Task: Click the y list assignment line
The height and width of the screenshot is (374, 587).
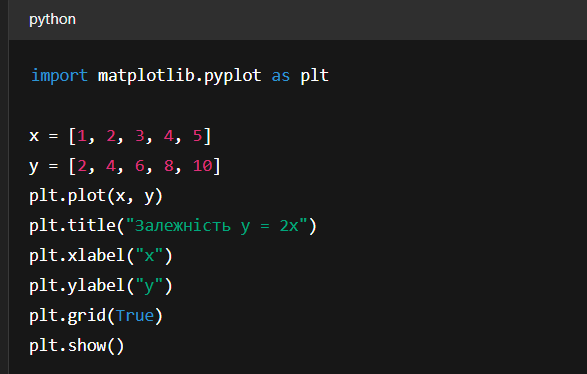Action: point(125,166)
